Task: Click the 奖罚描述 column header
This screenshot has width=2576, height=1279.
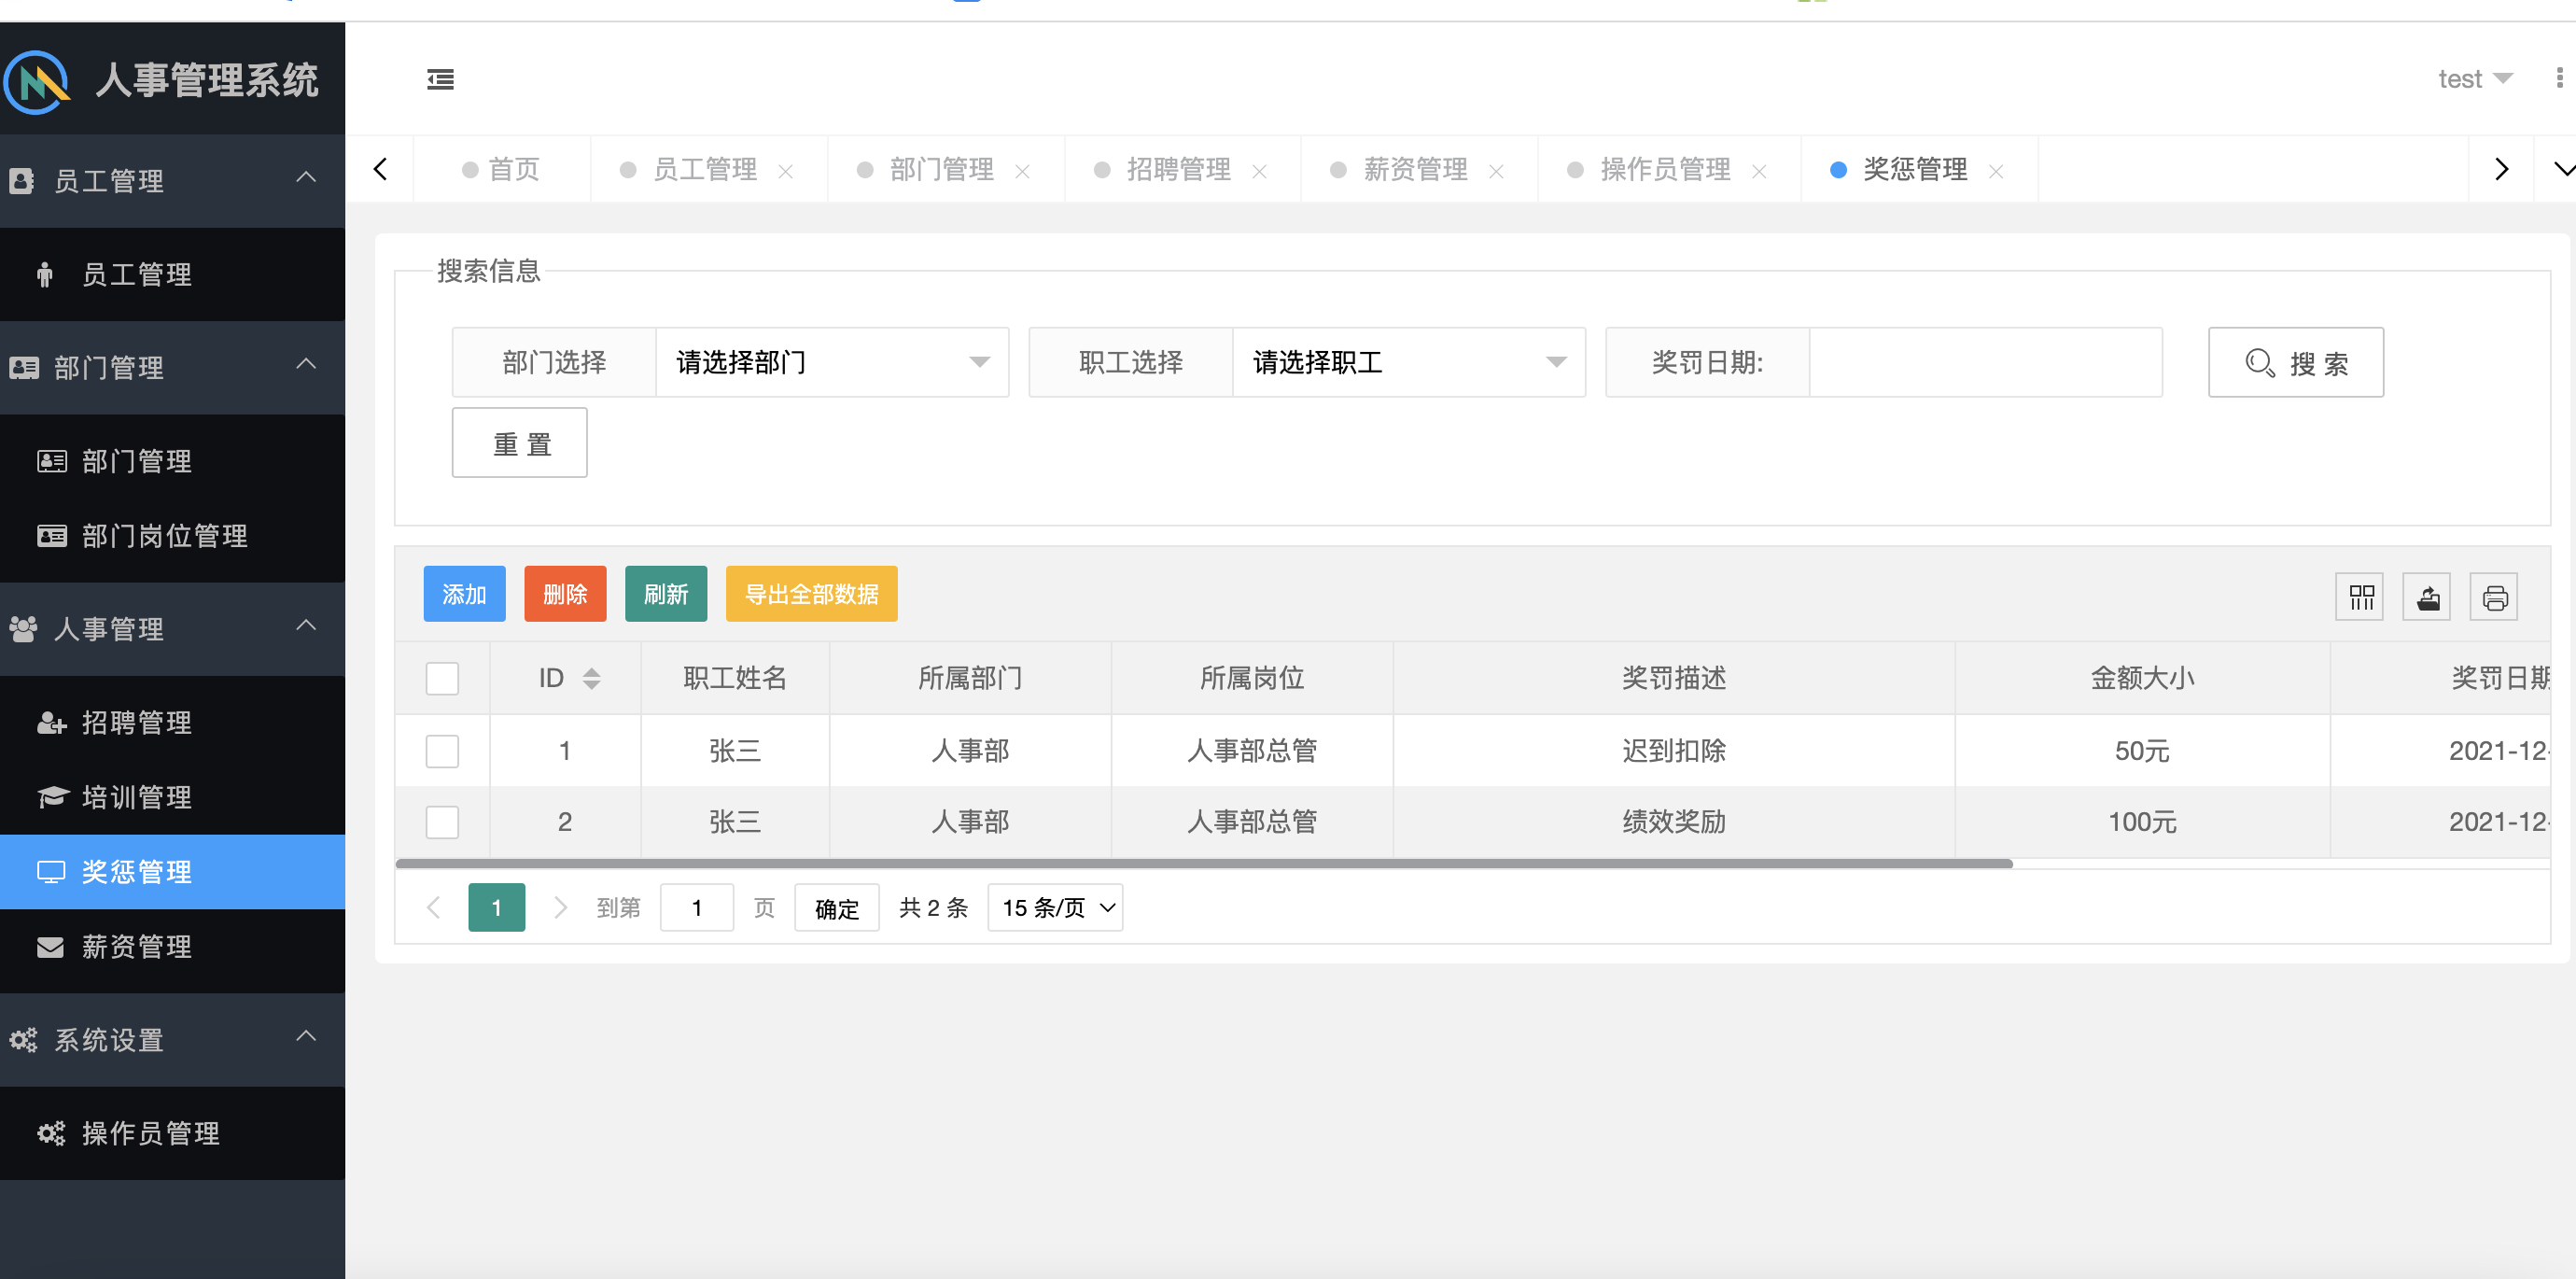Action: pyautogui.click(x=1673, y=678)
